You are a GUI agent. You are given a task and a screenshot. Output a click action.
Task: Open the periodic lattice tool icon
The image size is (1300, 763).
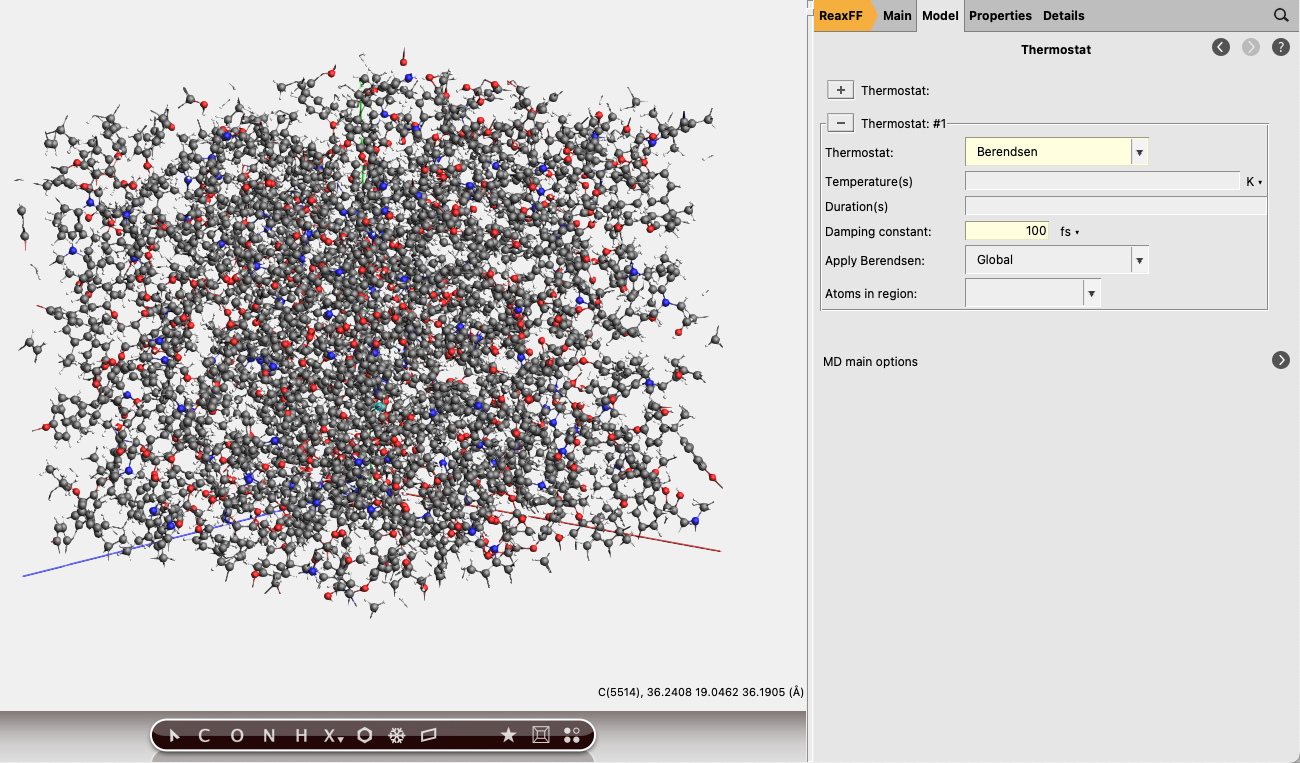point(540,735)
